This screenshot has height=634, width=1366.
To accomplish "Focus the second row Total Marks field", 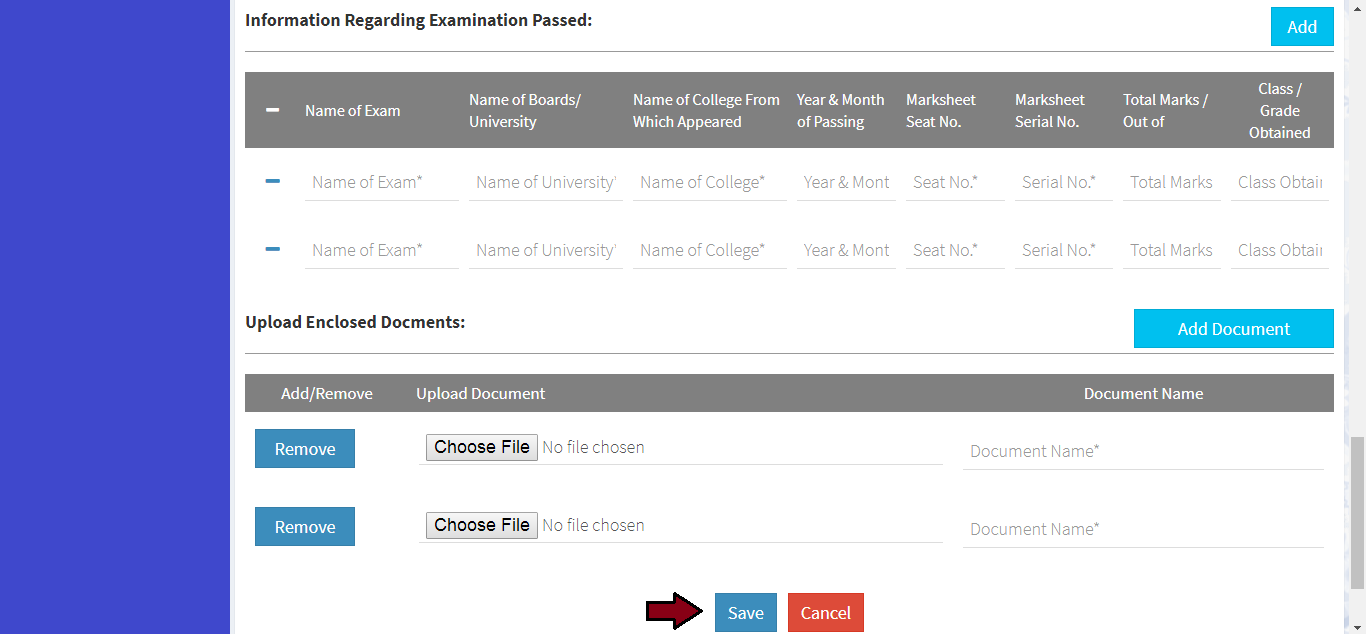I will [1171, 250].
